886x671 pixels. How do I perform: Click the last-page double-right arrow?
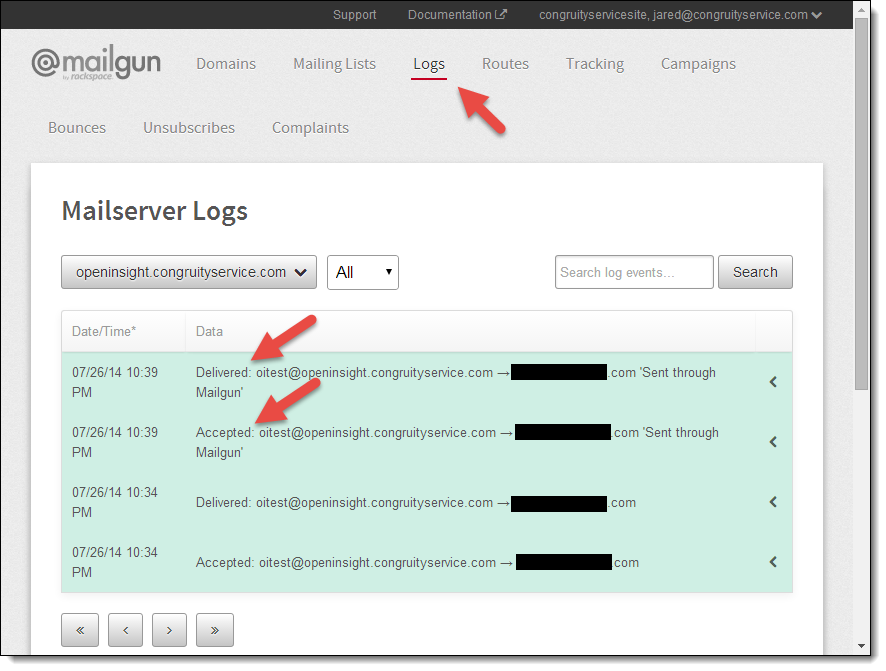(215, 630)
